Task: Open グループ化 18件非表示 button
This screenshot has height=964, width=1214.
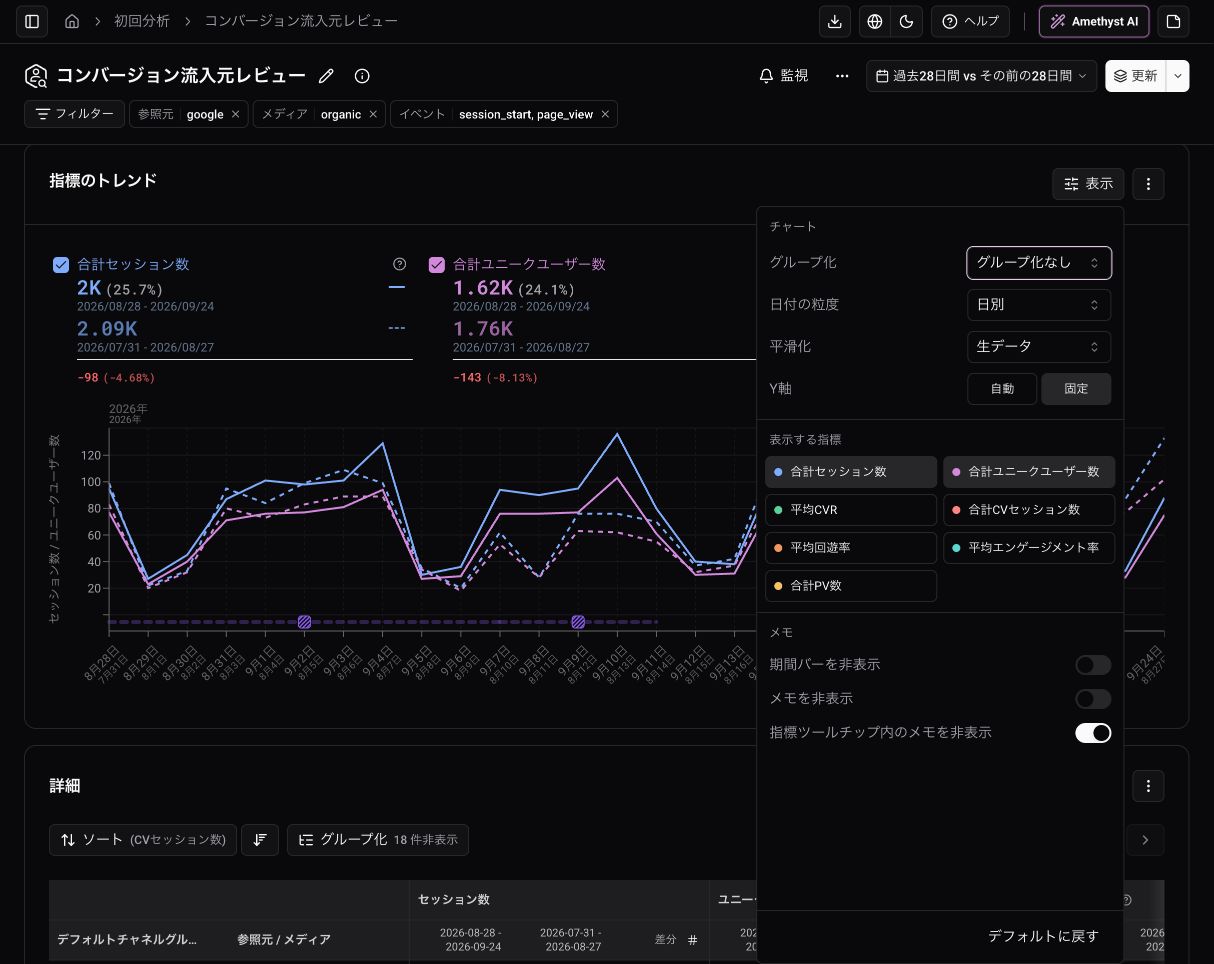Action: (378, 840)
